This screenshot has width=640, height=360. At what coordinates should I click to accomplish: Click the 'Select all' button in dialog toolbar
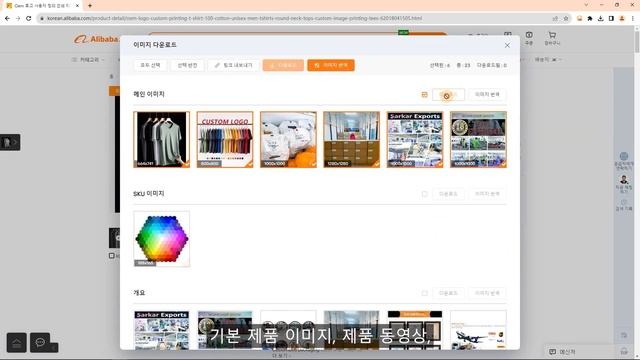point(150,65)
